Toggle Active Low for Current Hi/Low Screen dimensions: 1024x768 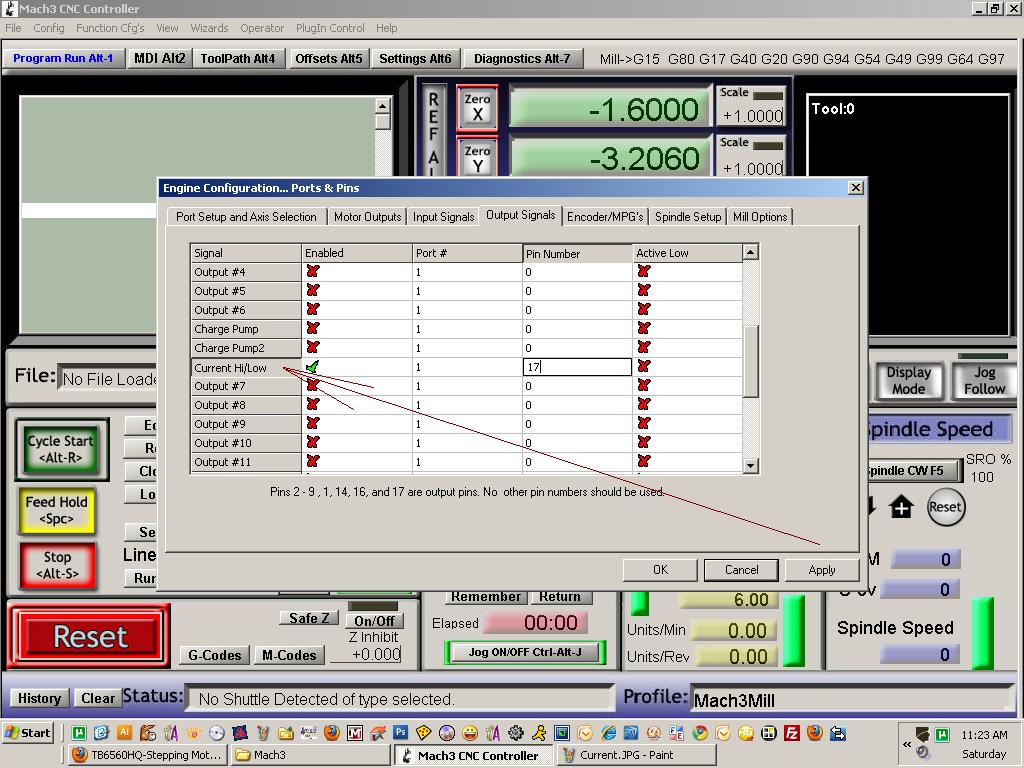point(643,367)
